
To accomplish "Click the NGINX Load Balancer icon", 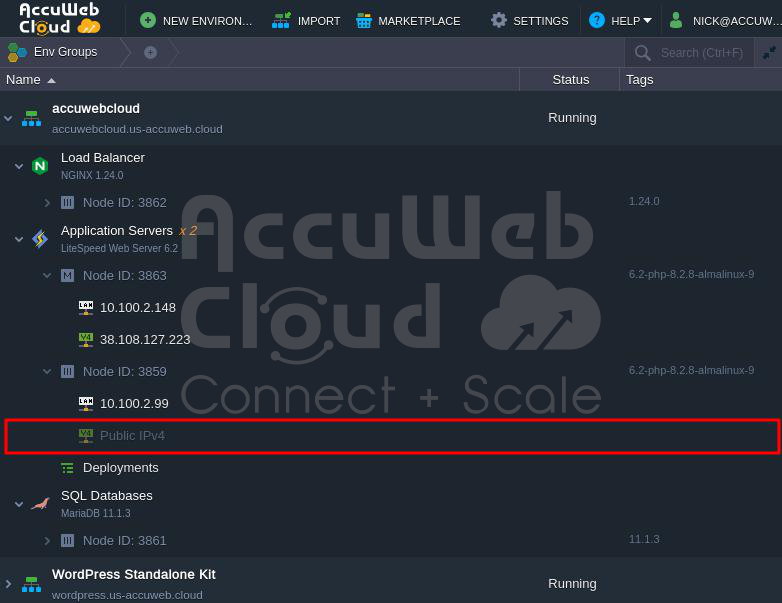I will point(40,165).
